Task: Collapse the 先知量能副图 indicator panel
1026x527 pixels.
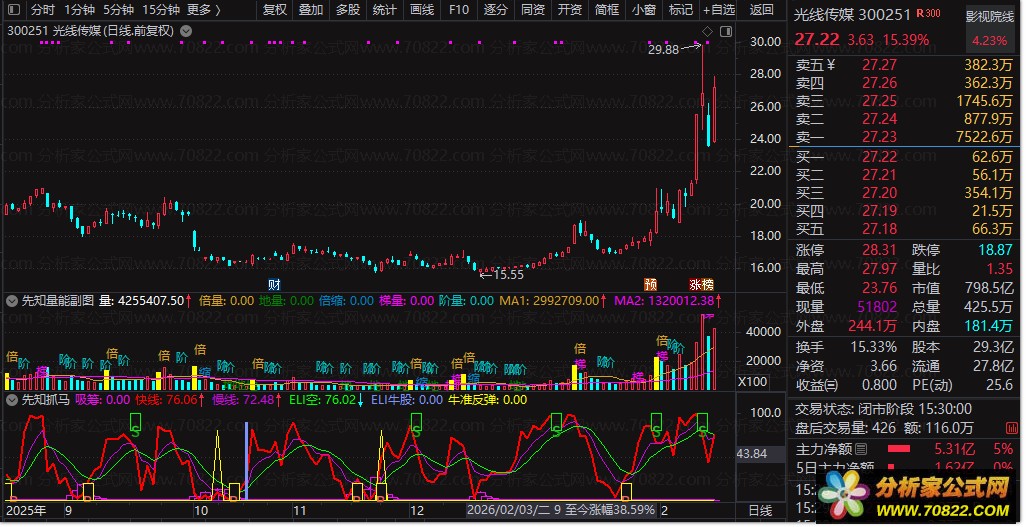Action: [x=12, y=300]
